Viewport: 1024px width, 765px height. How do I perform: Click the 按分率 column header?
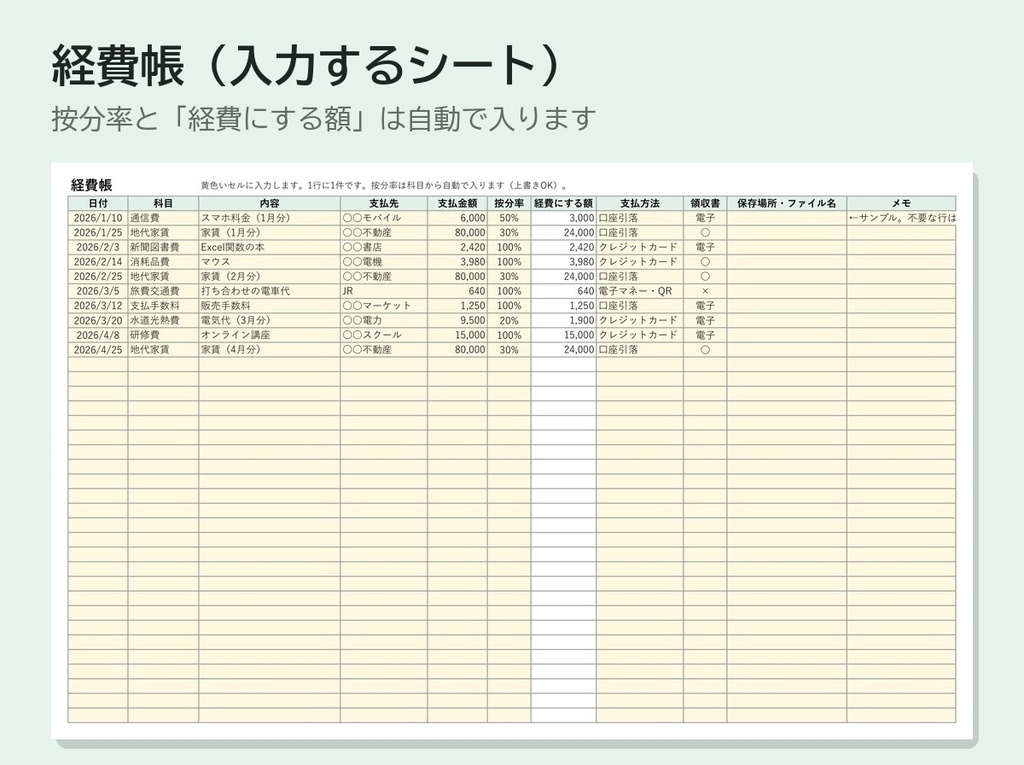509,203
